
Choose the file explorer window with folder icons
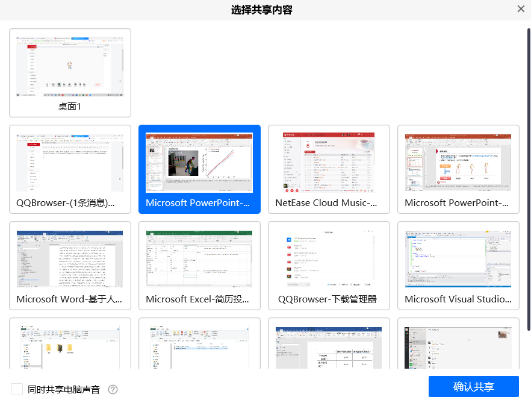pos(70,343)
